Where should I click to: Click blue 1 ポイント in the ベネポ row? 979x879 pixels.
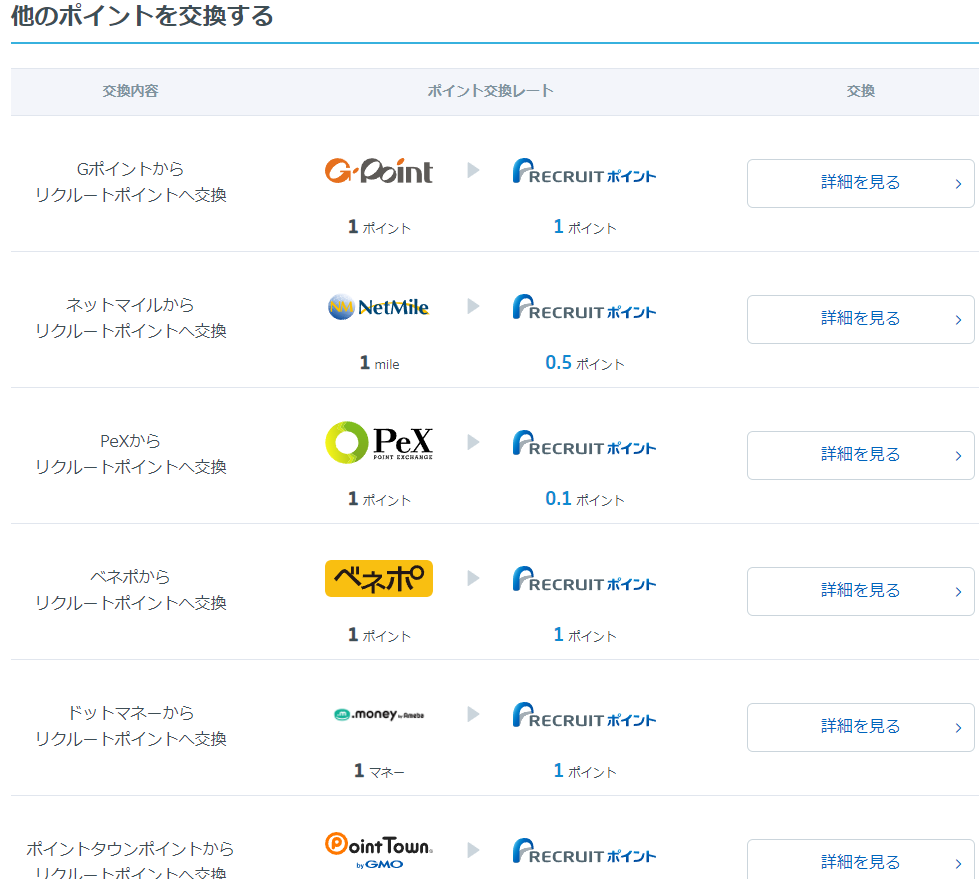point(584,635)
